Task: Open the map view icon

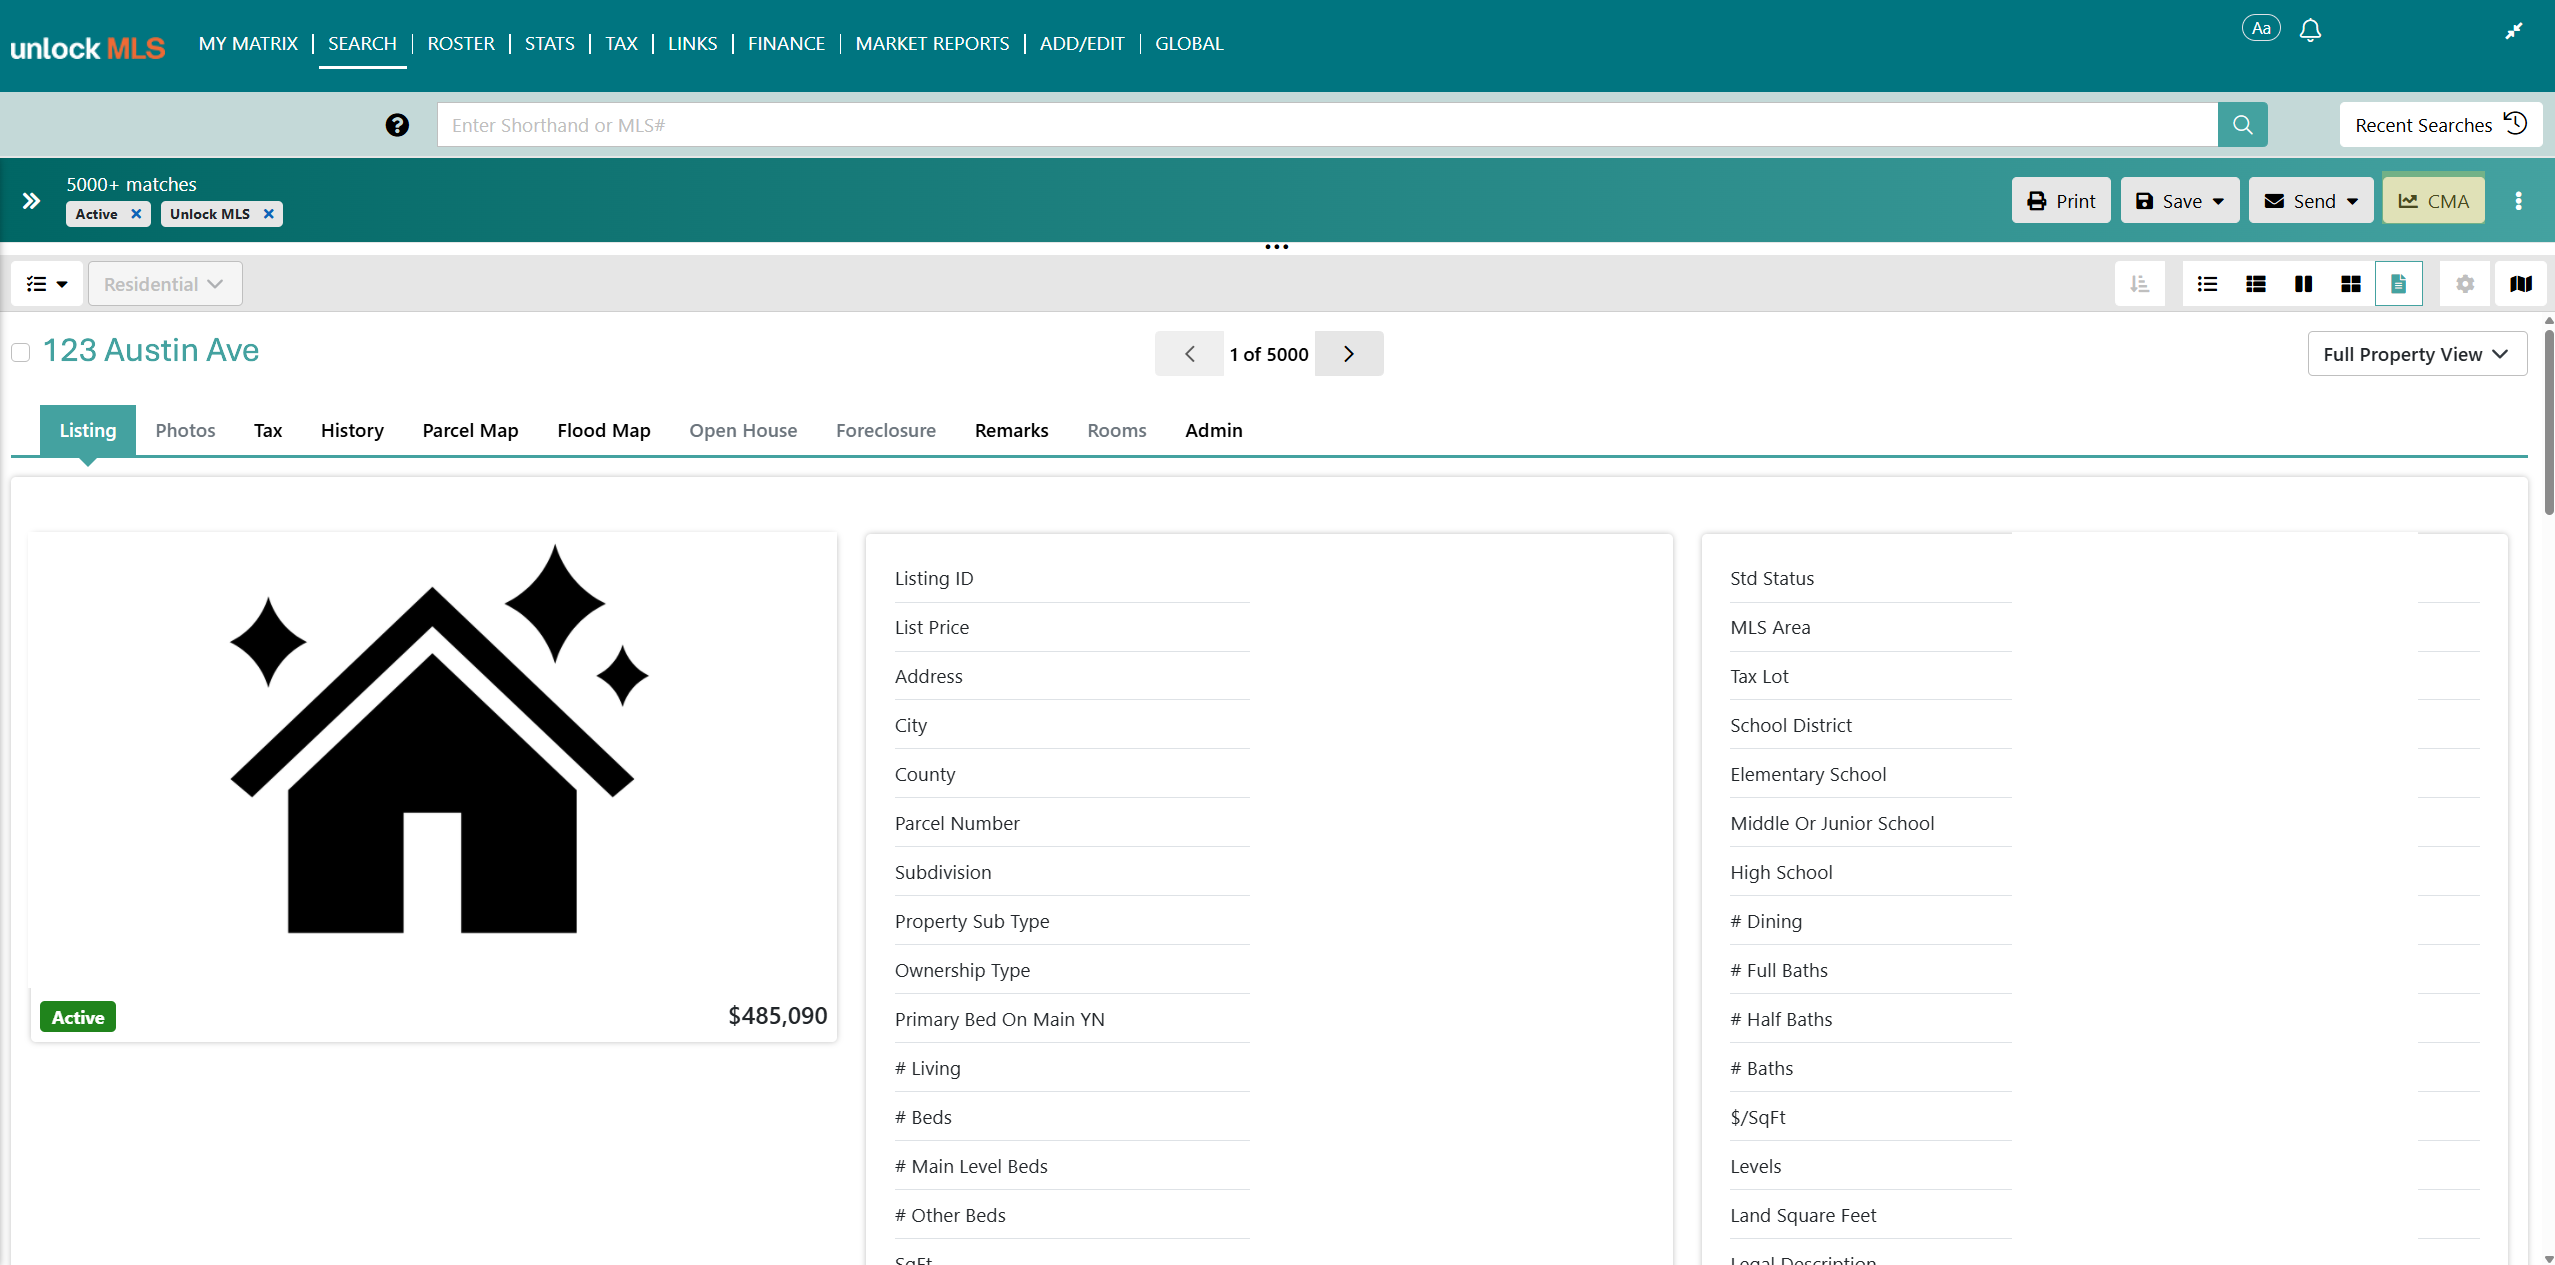Action: pos(2521,284)
